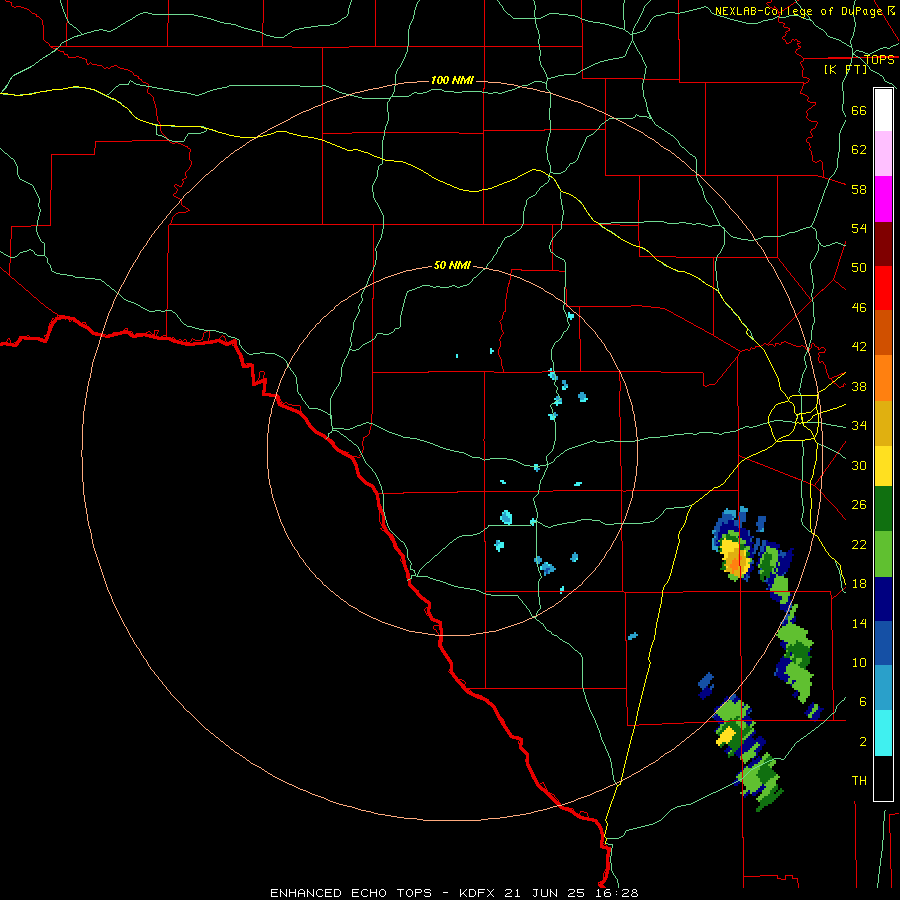Click the "50 NMI" range ring label
900x900 pixels.
[452, 265]
